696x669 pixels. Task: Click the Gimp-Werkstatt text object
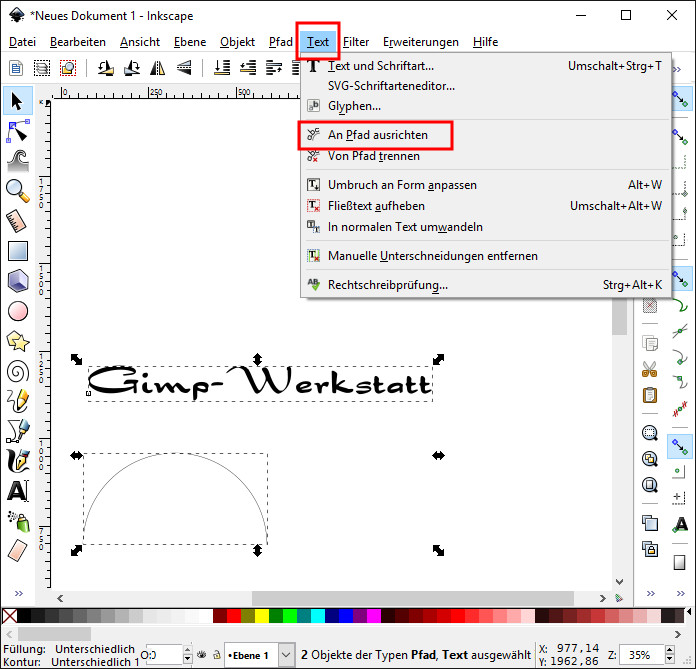[x=260, y=382]
